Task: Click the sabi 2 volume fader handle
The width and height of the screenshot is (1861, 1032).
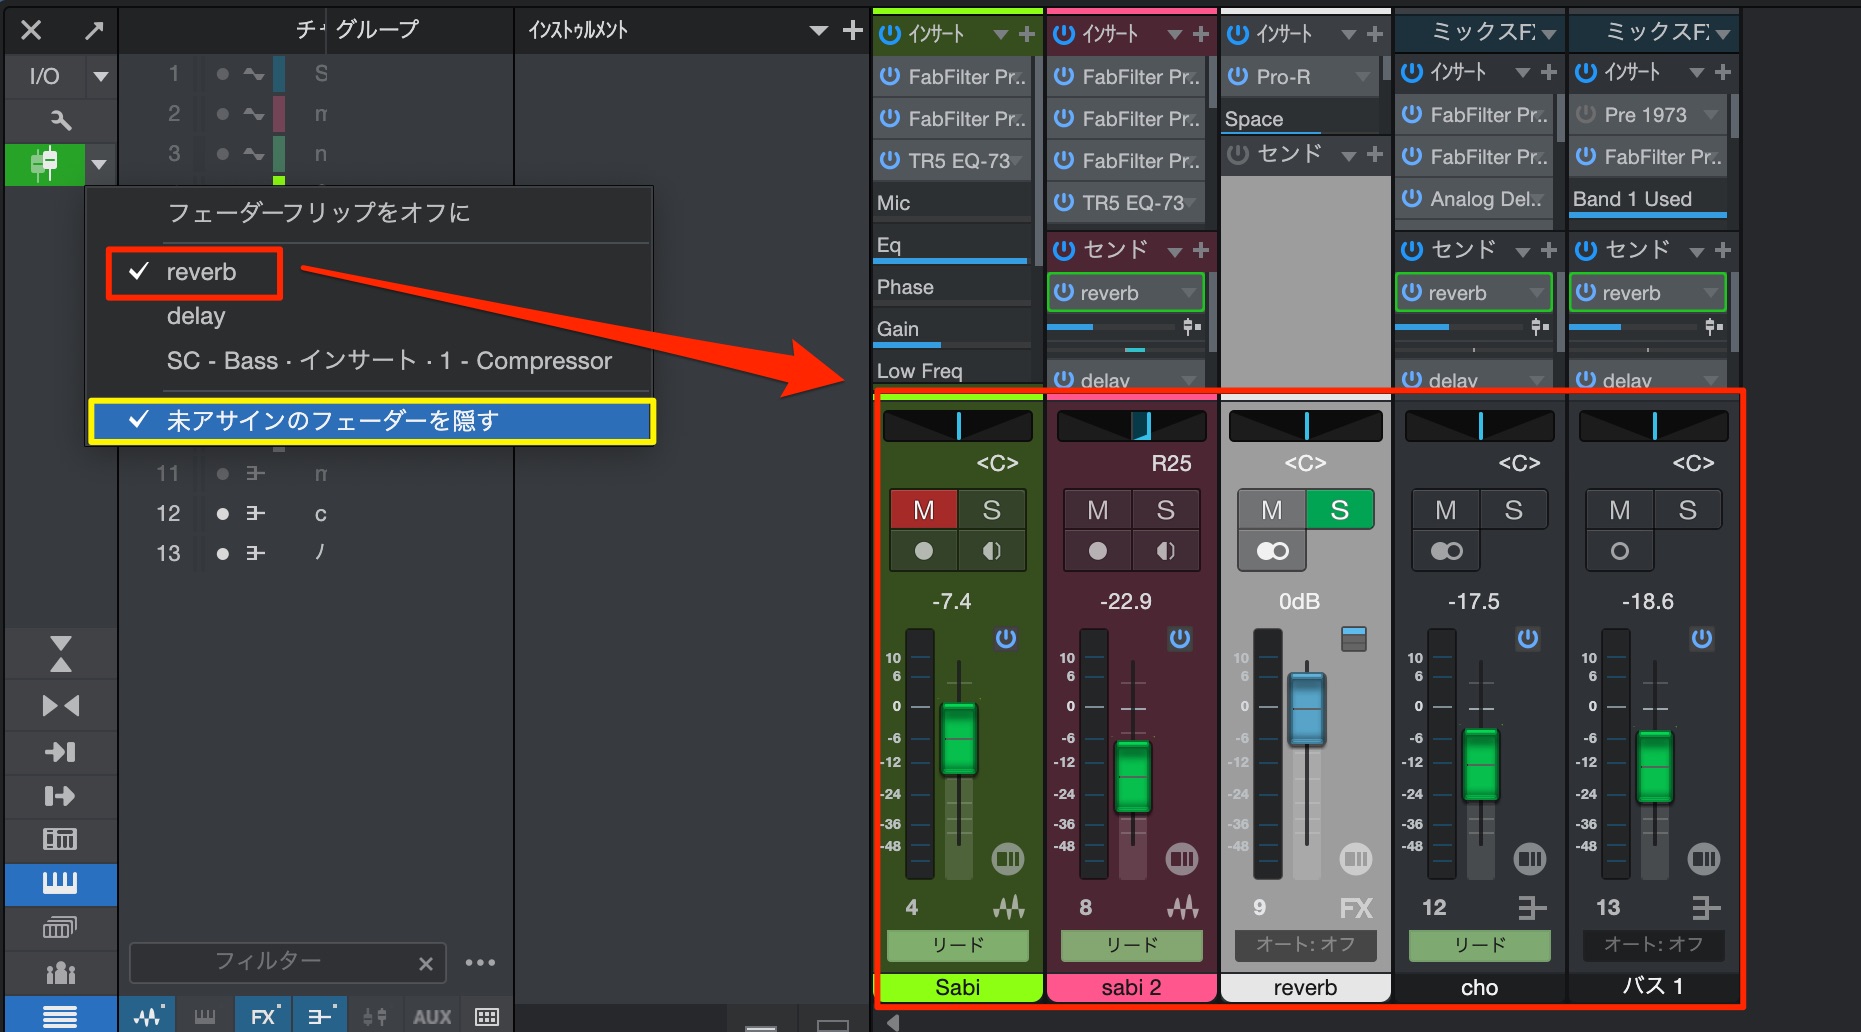Action: [x=1133, y=776]
